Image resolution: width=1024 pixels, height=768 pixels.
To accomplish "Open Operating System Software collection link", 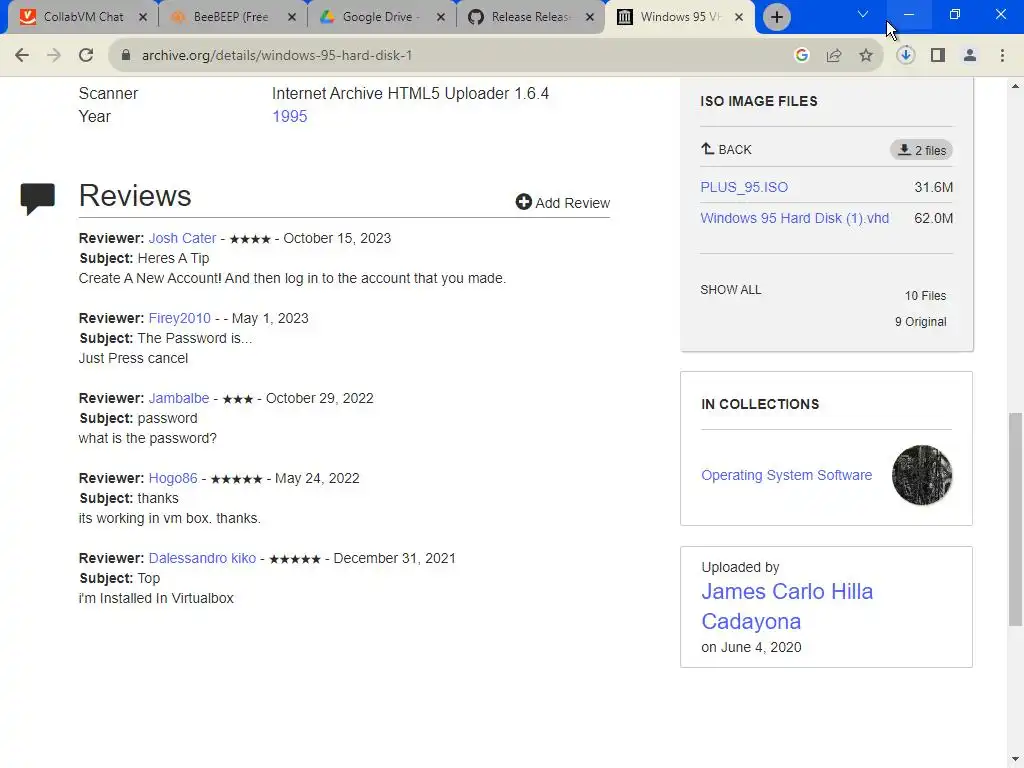I will point(786,475).
